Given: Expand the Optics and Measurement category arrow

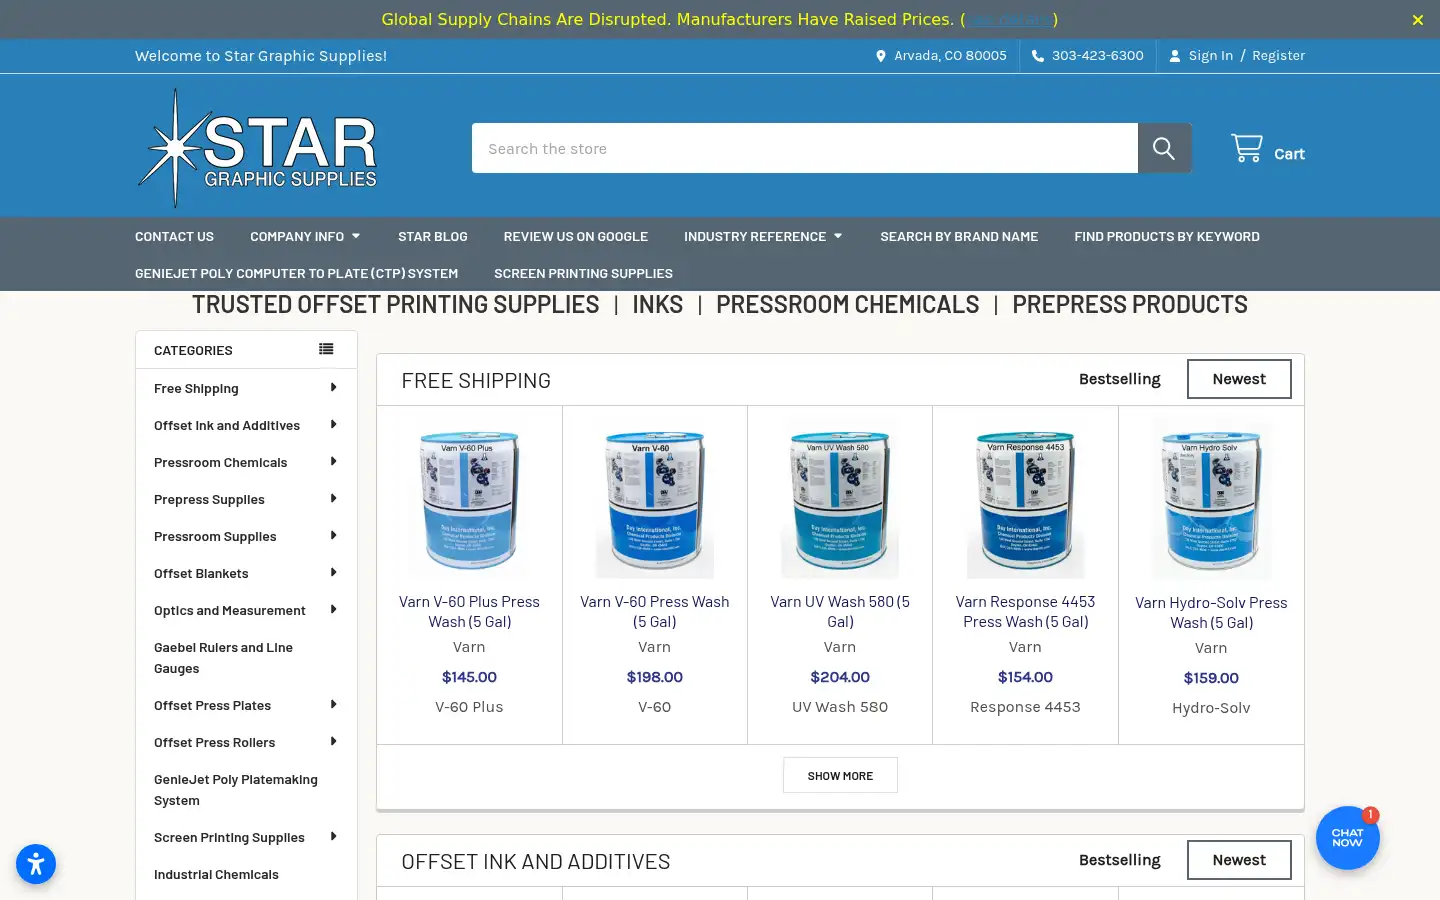Looking at the screenshot, I should pos(333,610).
